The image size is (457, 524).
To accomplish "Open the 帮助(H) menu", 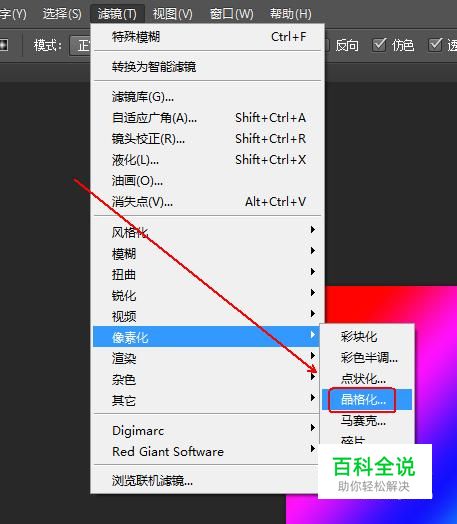I will [291, 14].
